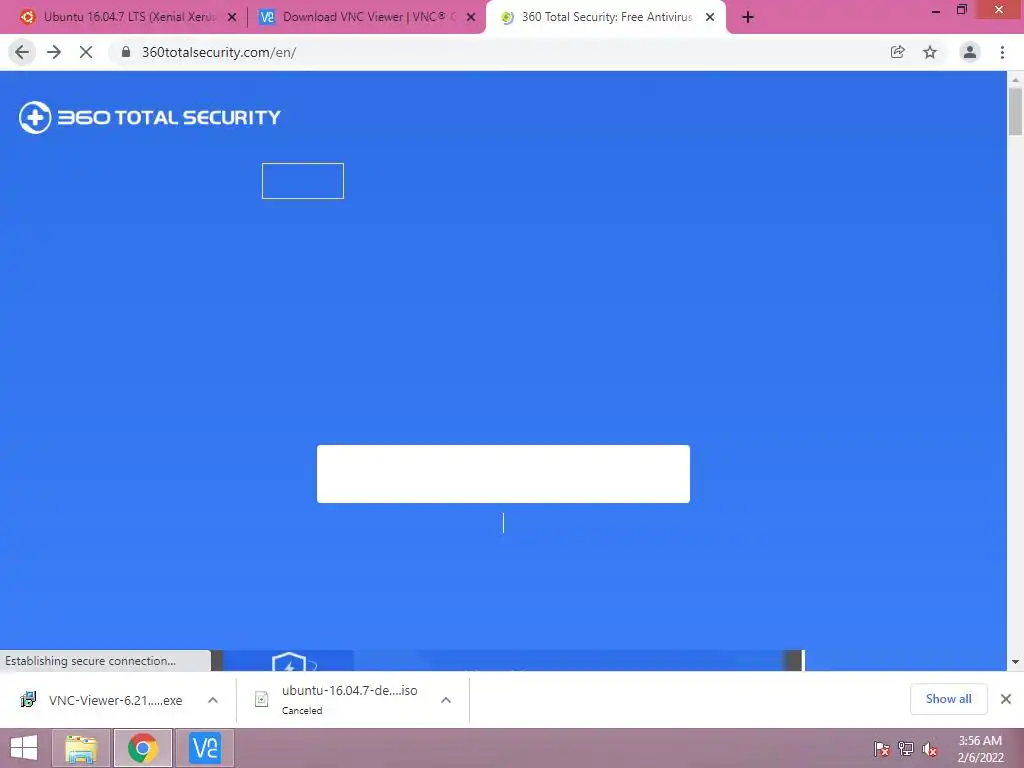Click the page scrollbar thumb

click(x=1015, y=112)
